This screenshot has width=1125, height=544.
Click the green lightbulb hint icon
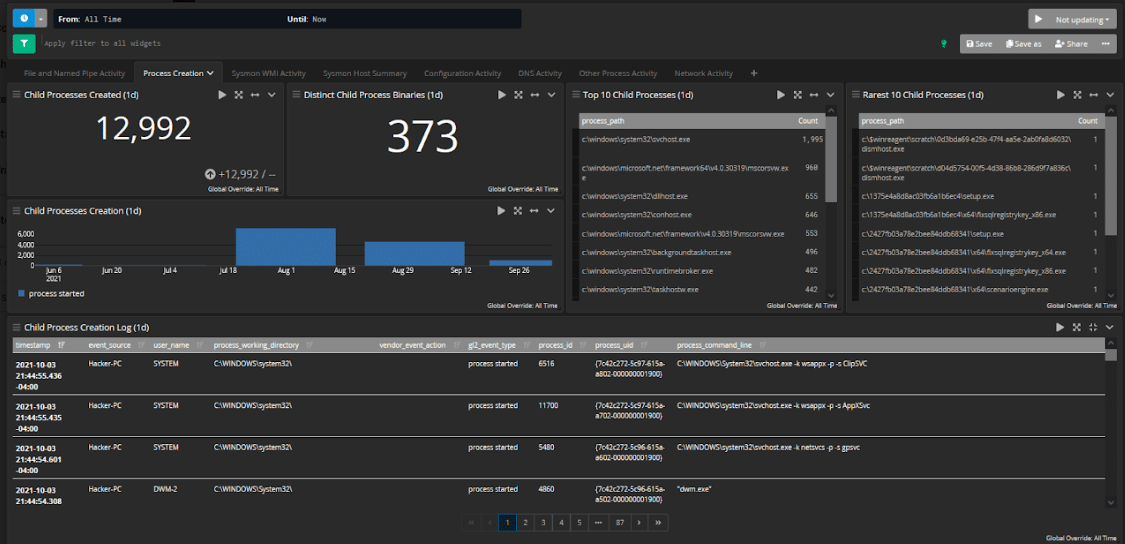click(943, 44)
